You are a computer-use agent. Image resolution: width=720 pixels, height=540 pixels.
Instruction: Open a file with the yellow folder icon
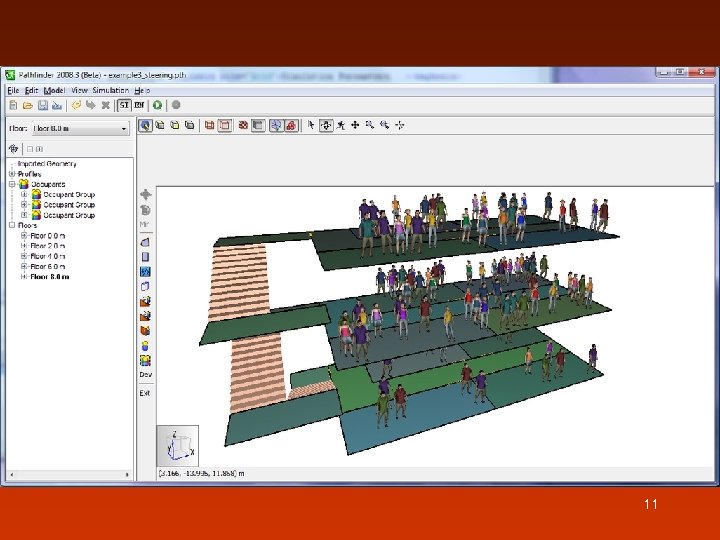coord(28,106)
